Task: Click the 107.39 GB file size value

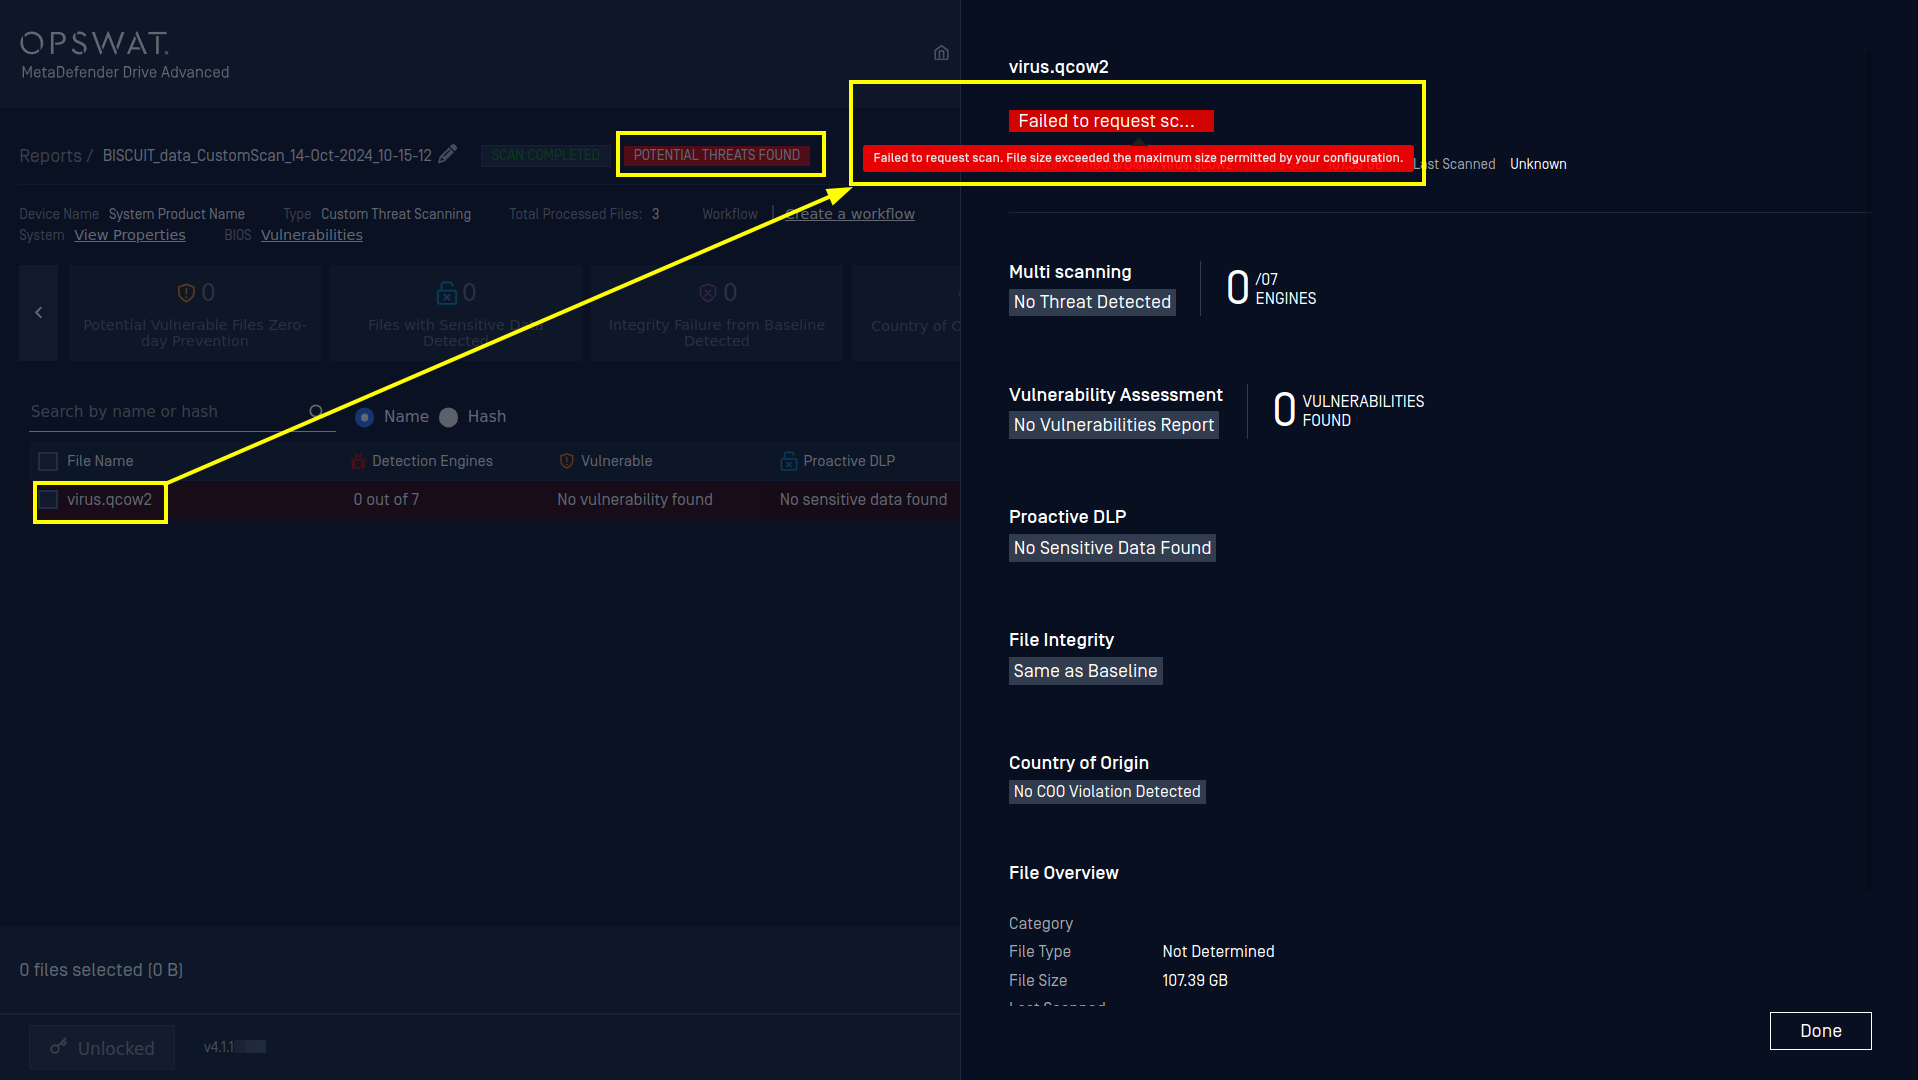Action: click(1195, 980)
